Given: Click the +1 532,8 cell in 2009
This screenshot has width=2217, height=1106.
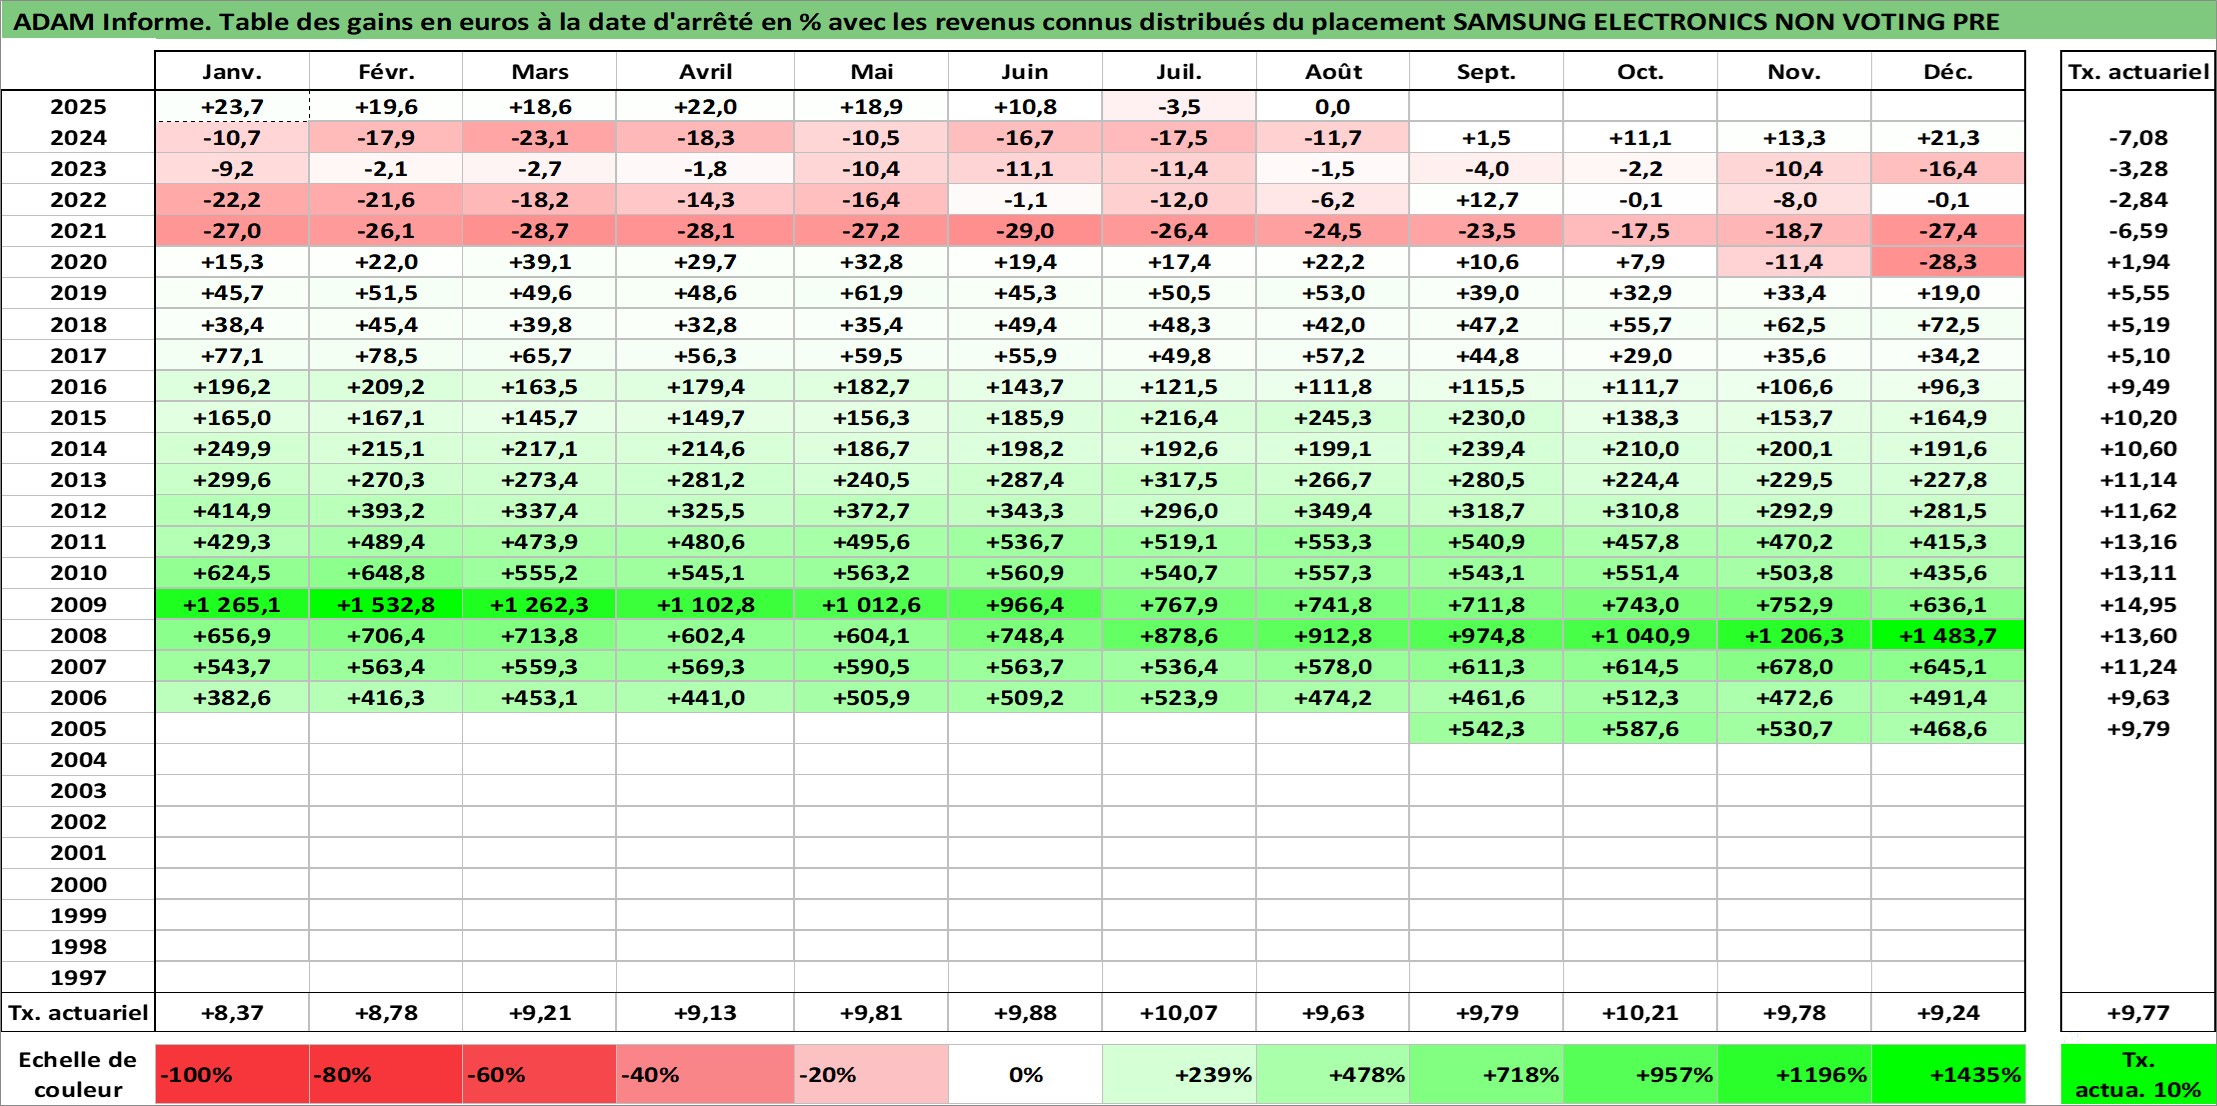Looking at the screenshot, I should 386,604.
